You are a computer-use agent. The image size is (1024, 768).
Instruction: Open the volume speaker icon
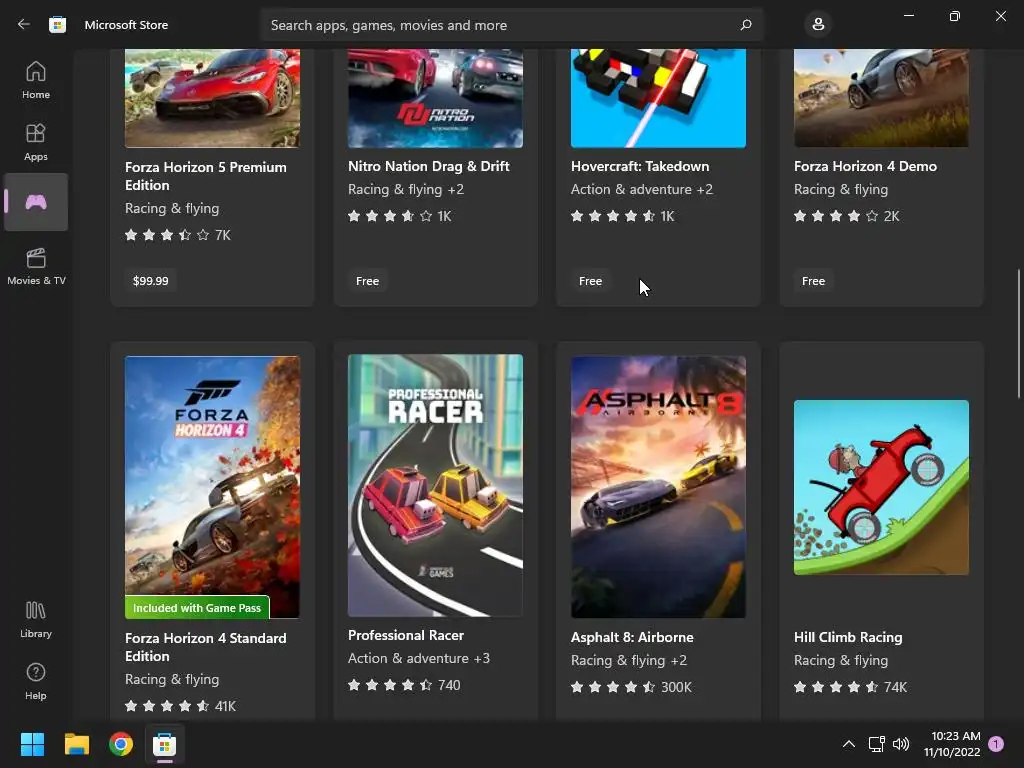tap(901, 744)
